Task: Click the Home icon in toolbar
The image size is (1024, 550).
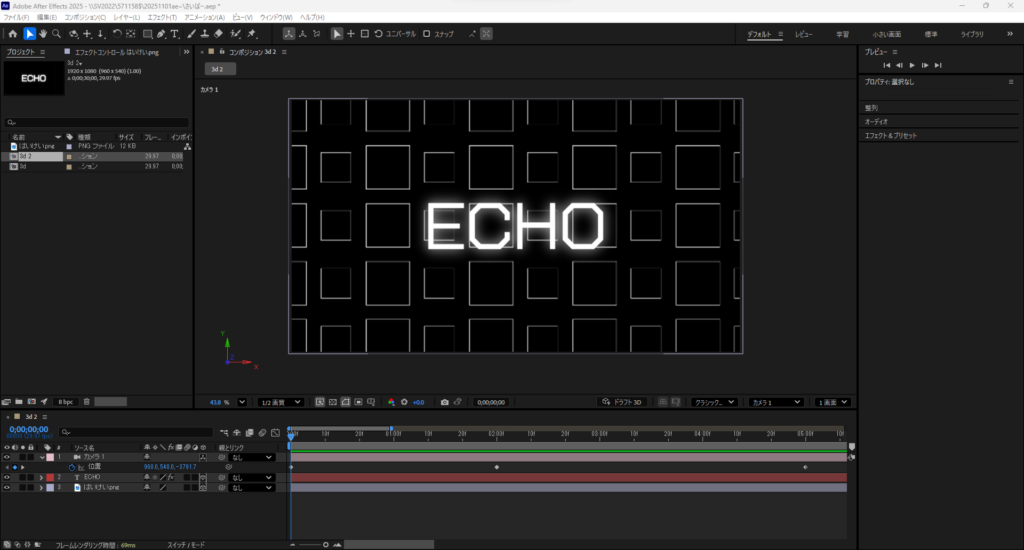Action: [x=12, y=34]
